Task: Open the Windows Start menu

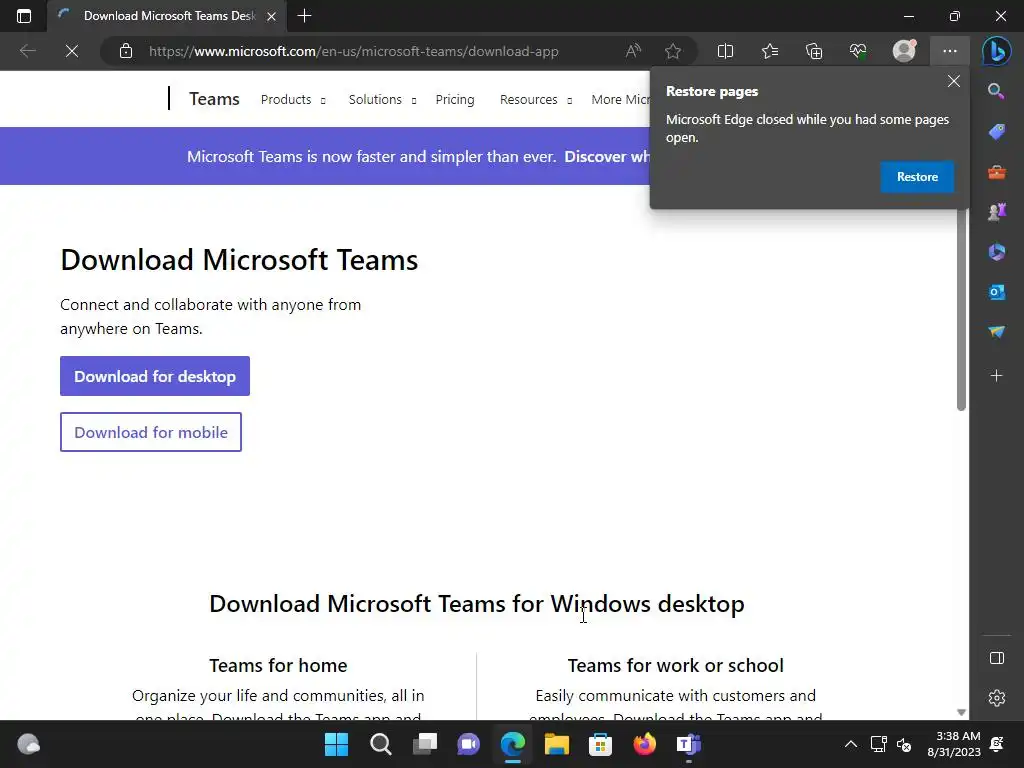Action: click(x=336, y=744)
